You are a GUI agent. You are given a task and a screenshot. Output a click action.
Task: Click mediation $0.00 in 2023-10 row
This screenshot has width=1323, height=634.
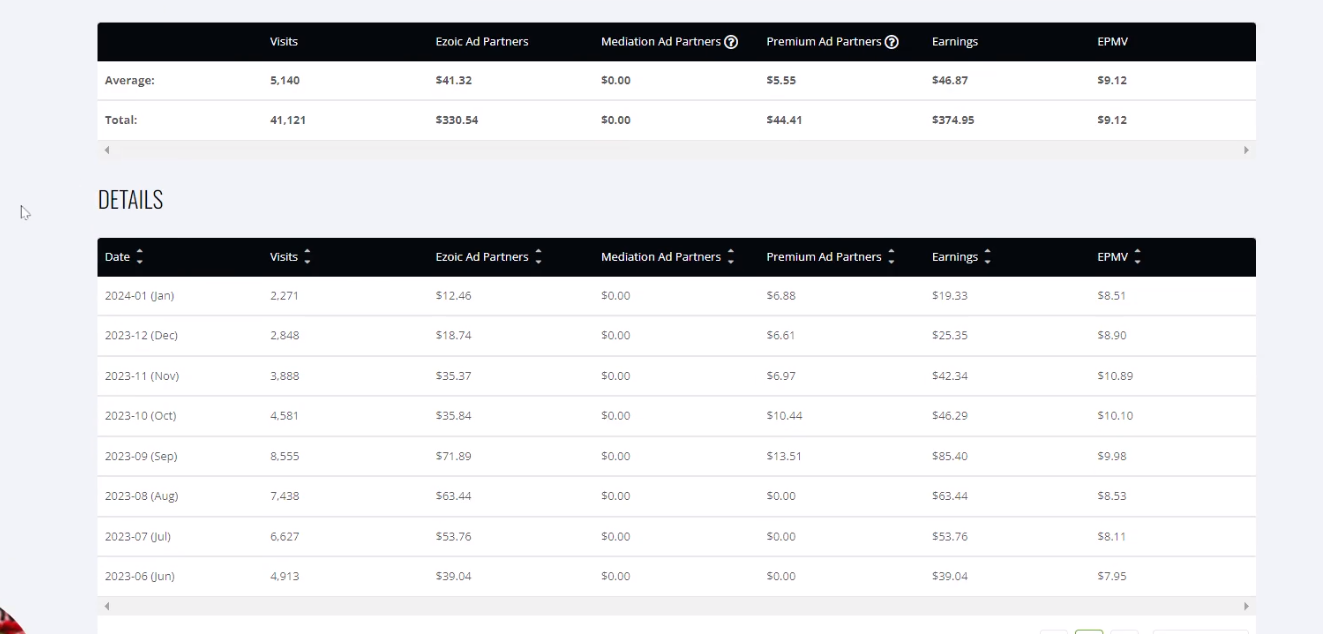point(616,416)
